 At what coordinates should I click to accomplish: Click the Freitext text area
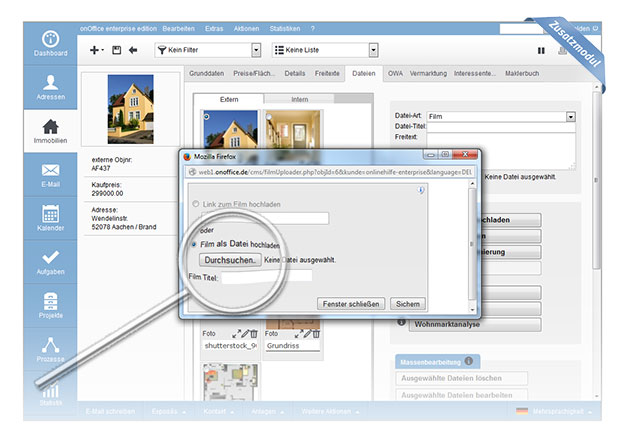click(x=501, y=151)
